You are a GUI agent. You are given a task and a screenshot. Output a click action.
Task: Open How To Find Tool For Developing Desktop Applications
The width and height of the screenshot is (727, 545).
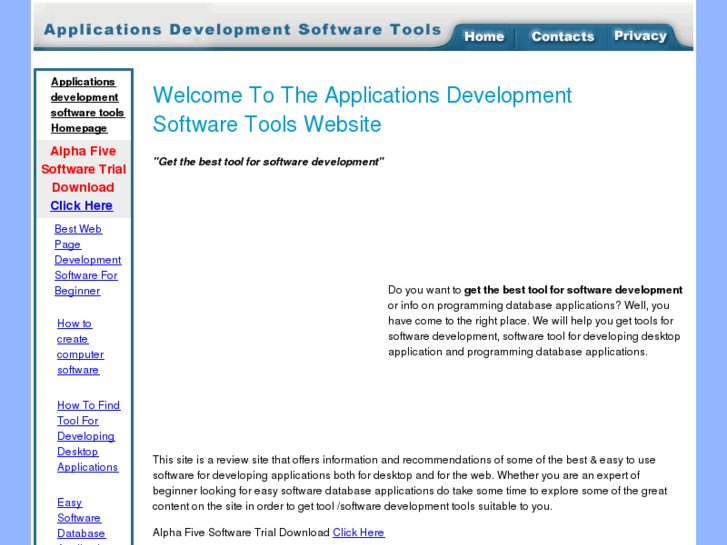coord(88,436)
